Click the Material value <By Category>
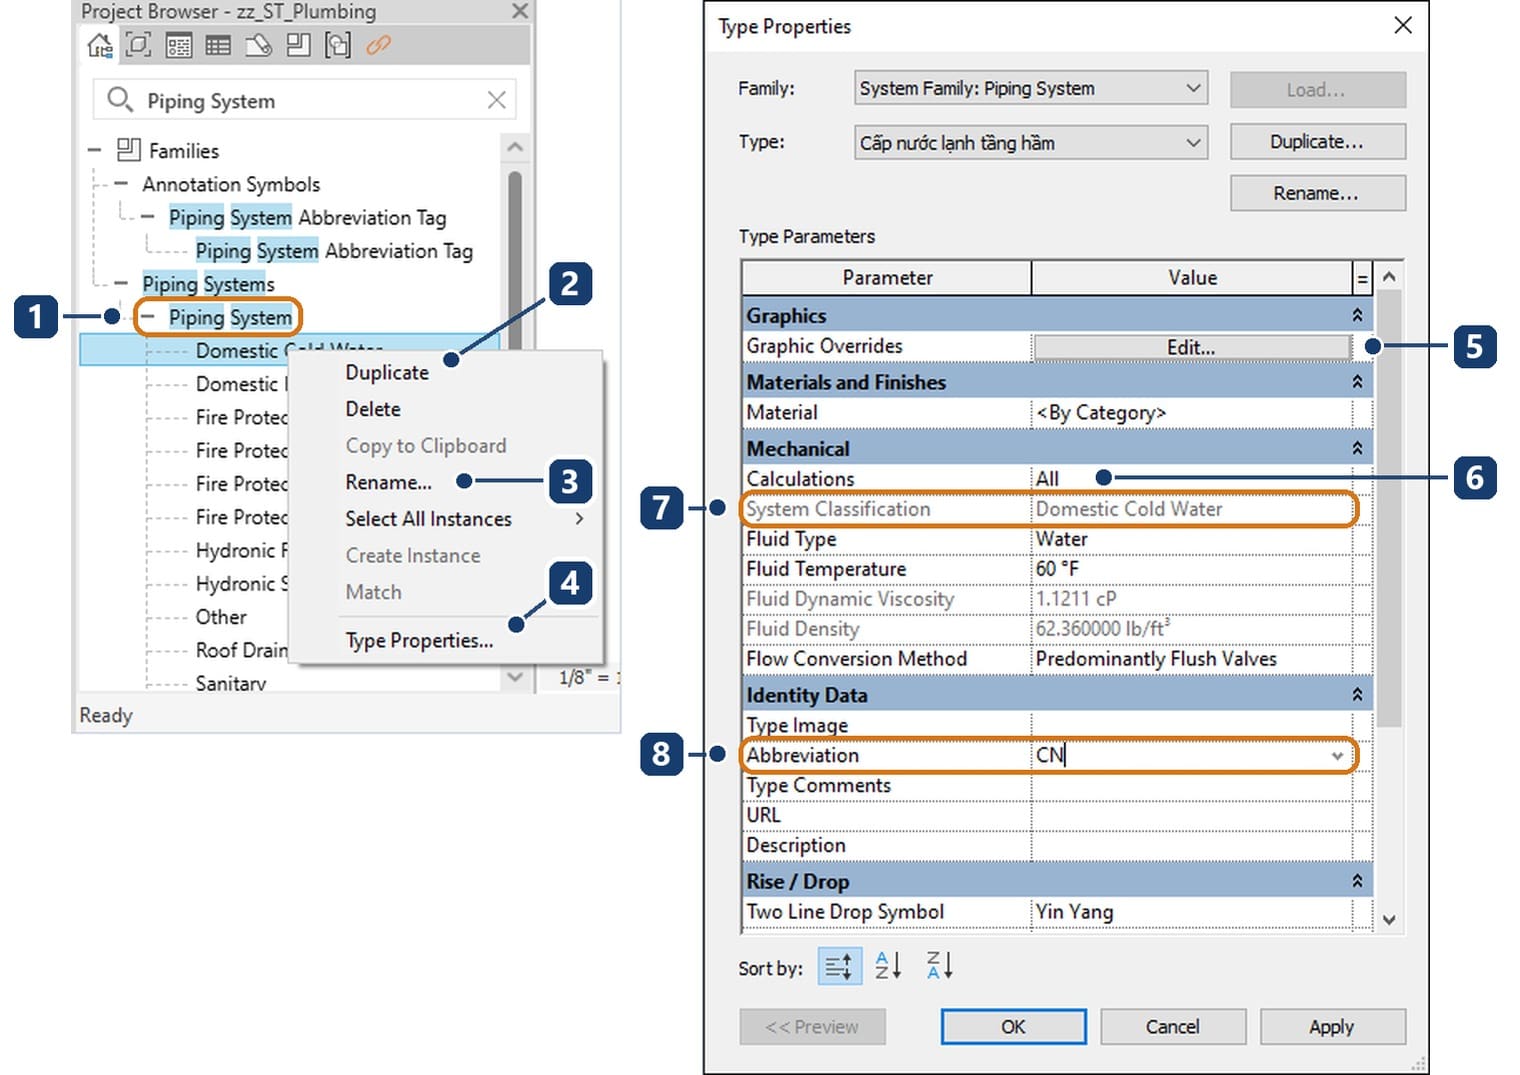The image size is (1520, 1075). click(x=1101, y=413)
